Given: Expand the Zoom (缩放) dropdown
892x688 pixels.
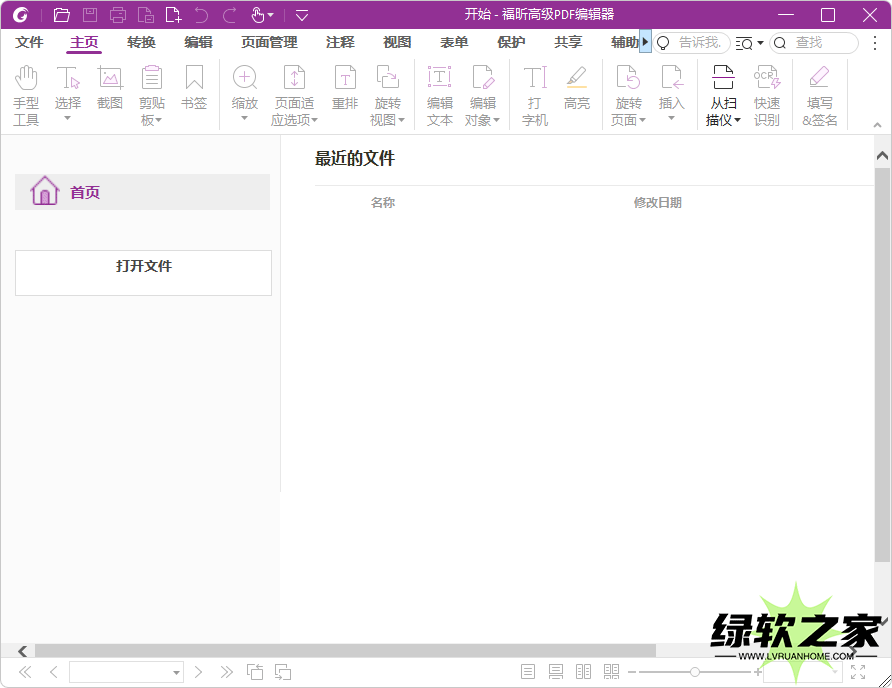Looking at the screenshot, I should [244, 119].
